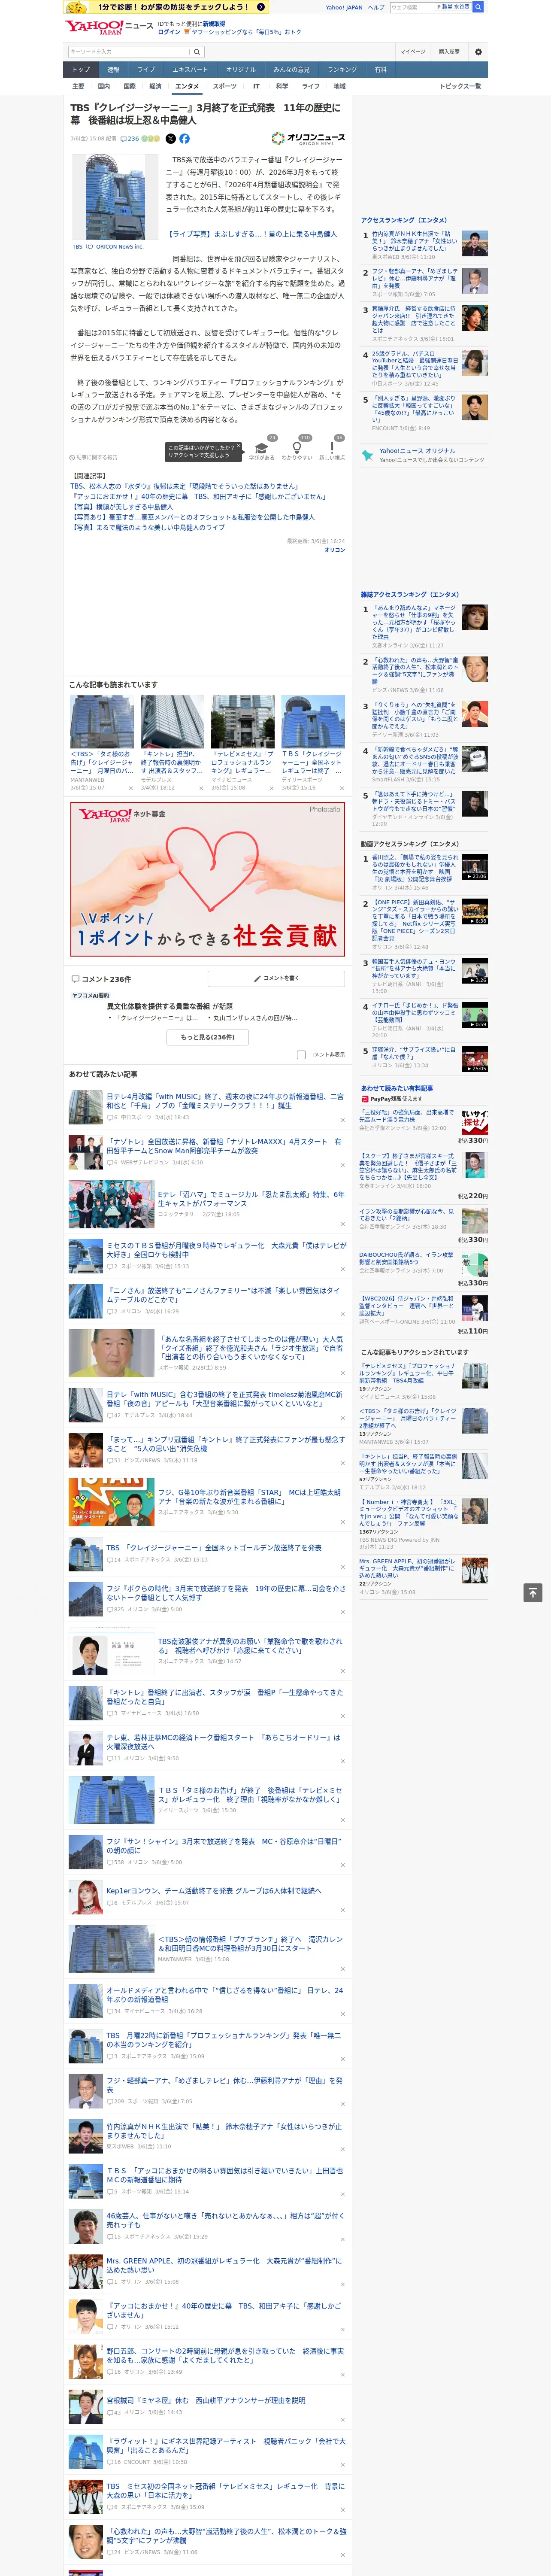
Task: Open video ranking ONE PIECE thumbnail
Action: tap(475, 912)
